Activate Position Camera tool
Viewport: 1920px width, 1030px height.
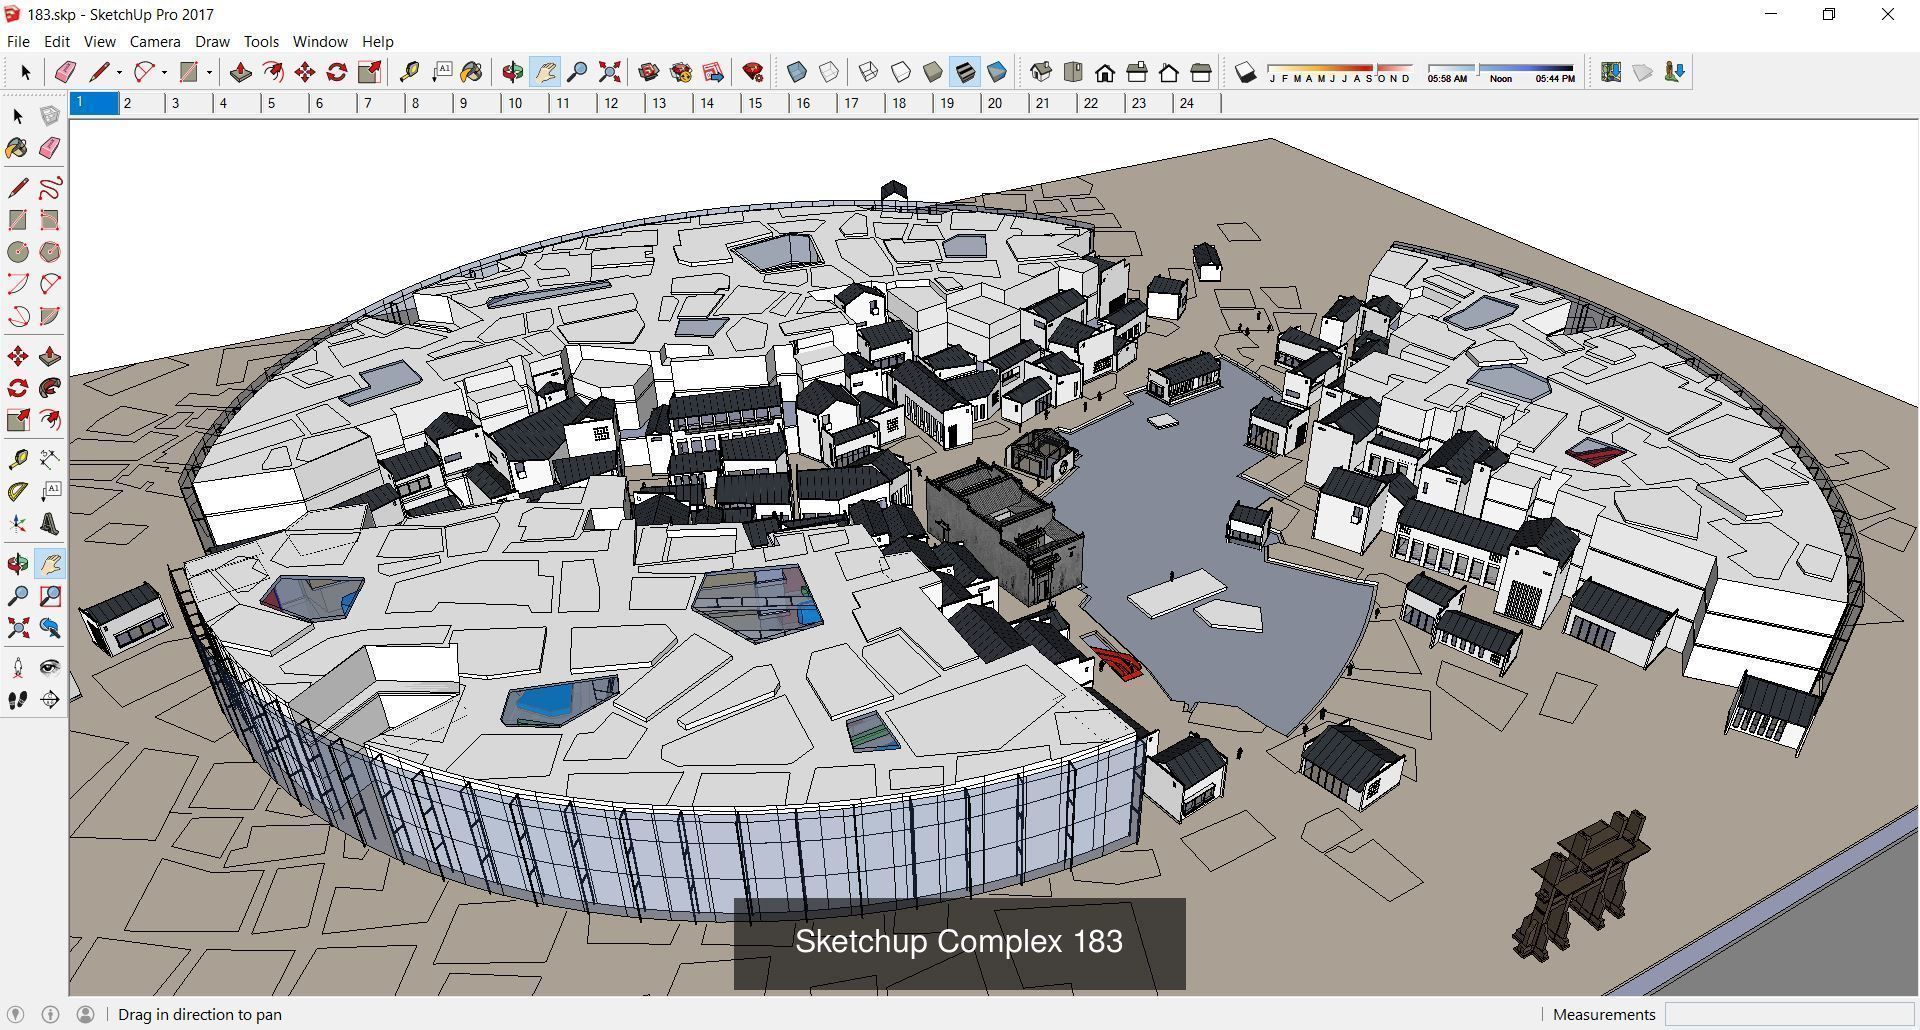tap(18, 668)
